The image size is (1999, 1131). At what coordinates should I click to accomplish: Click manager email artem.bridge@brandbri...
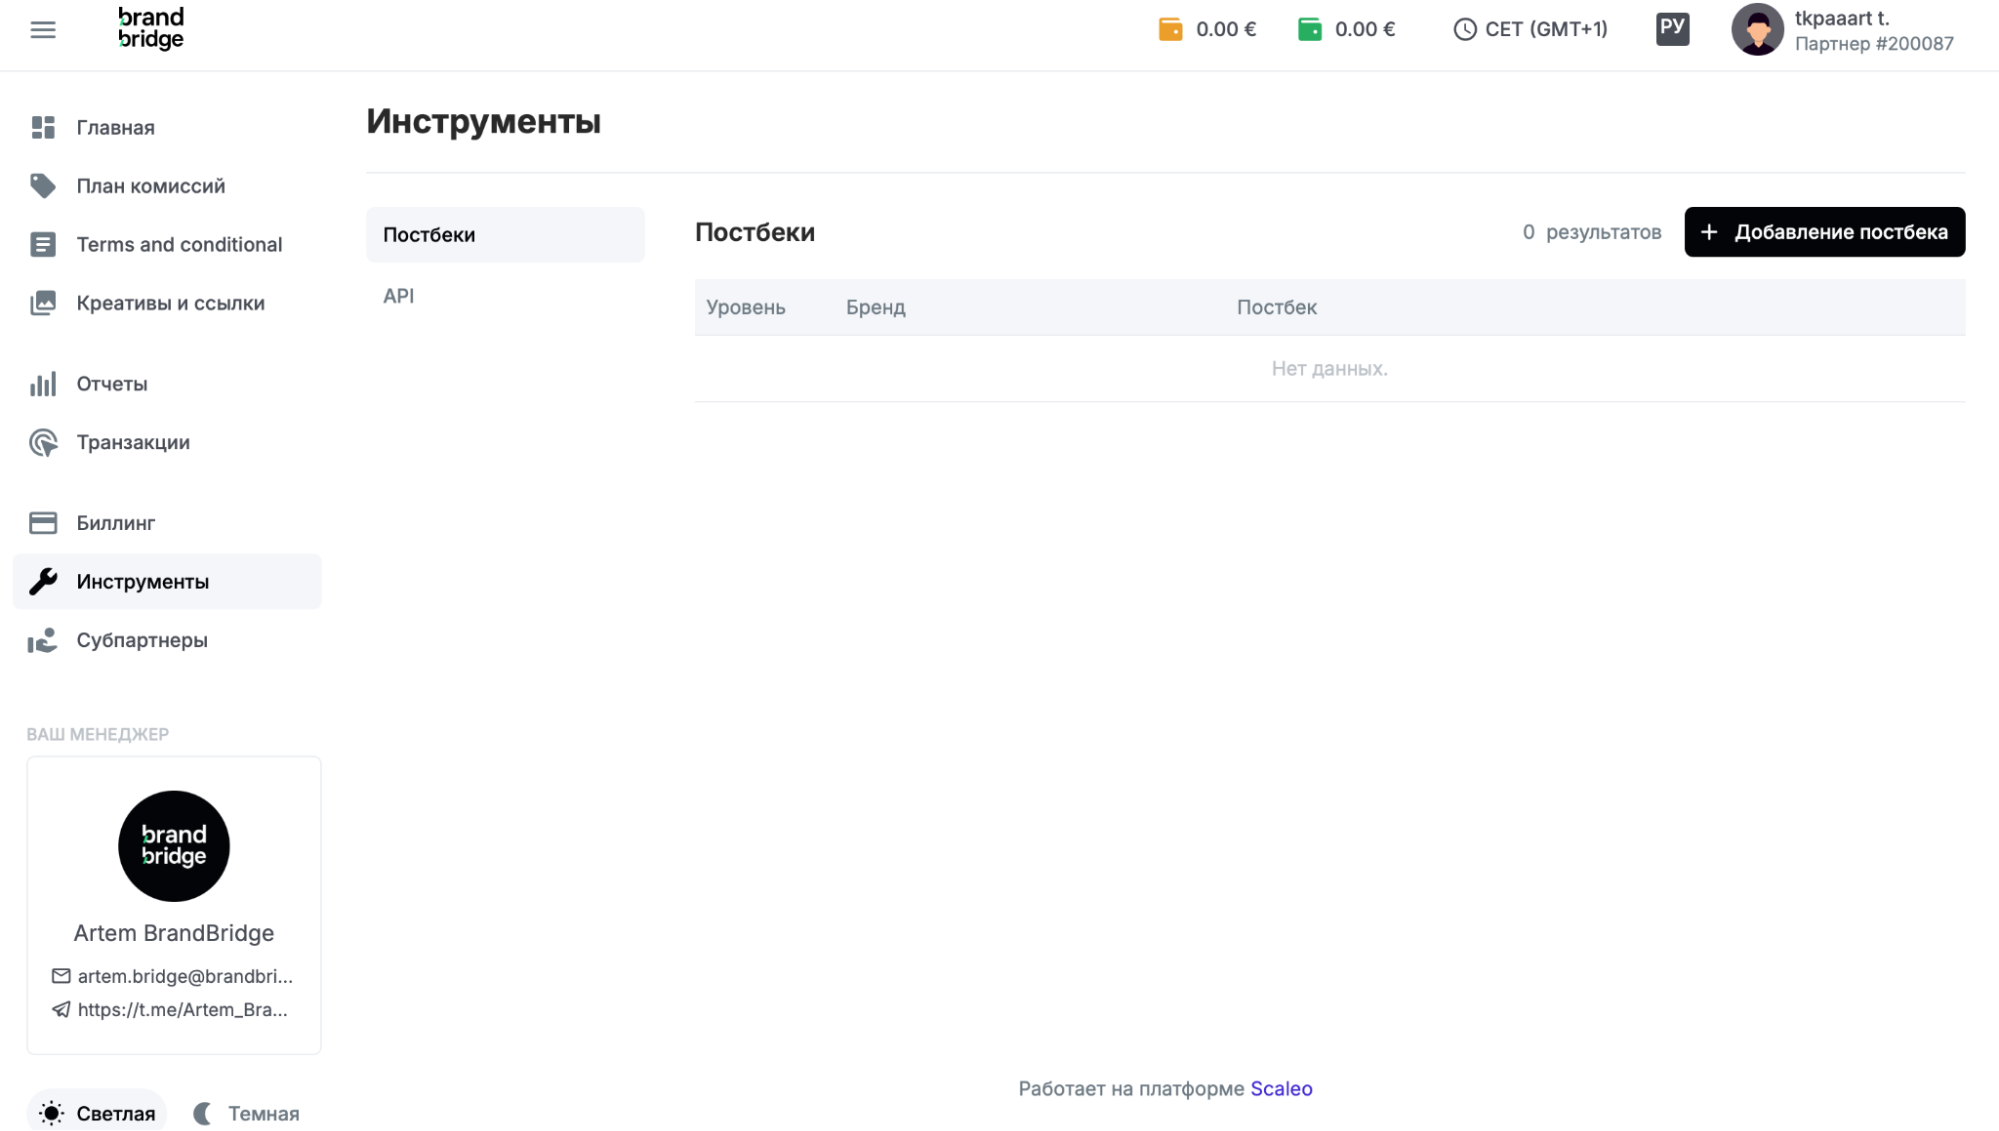185,976
